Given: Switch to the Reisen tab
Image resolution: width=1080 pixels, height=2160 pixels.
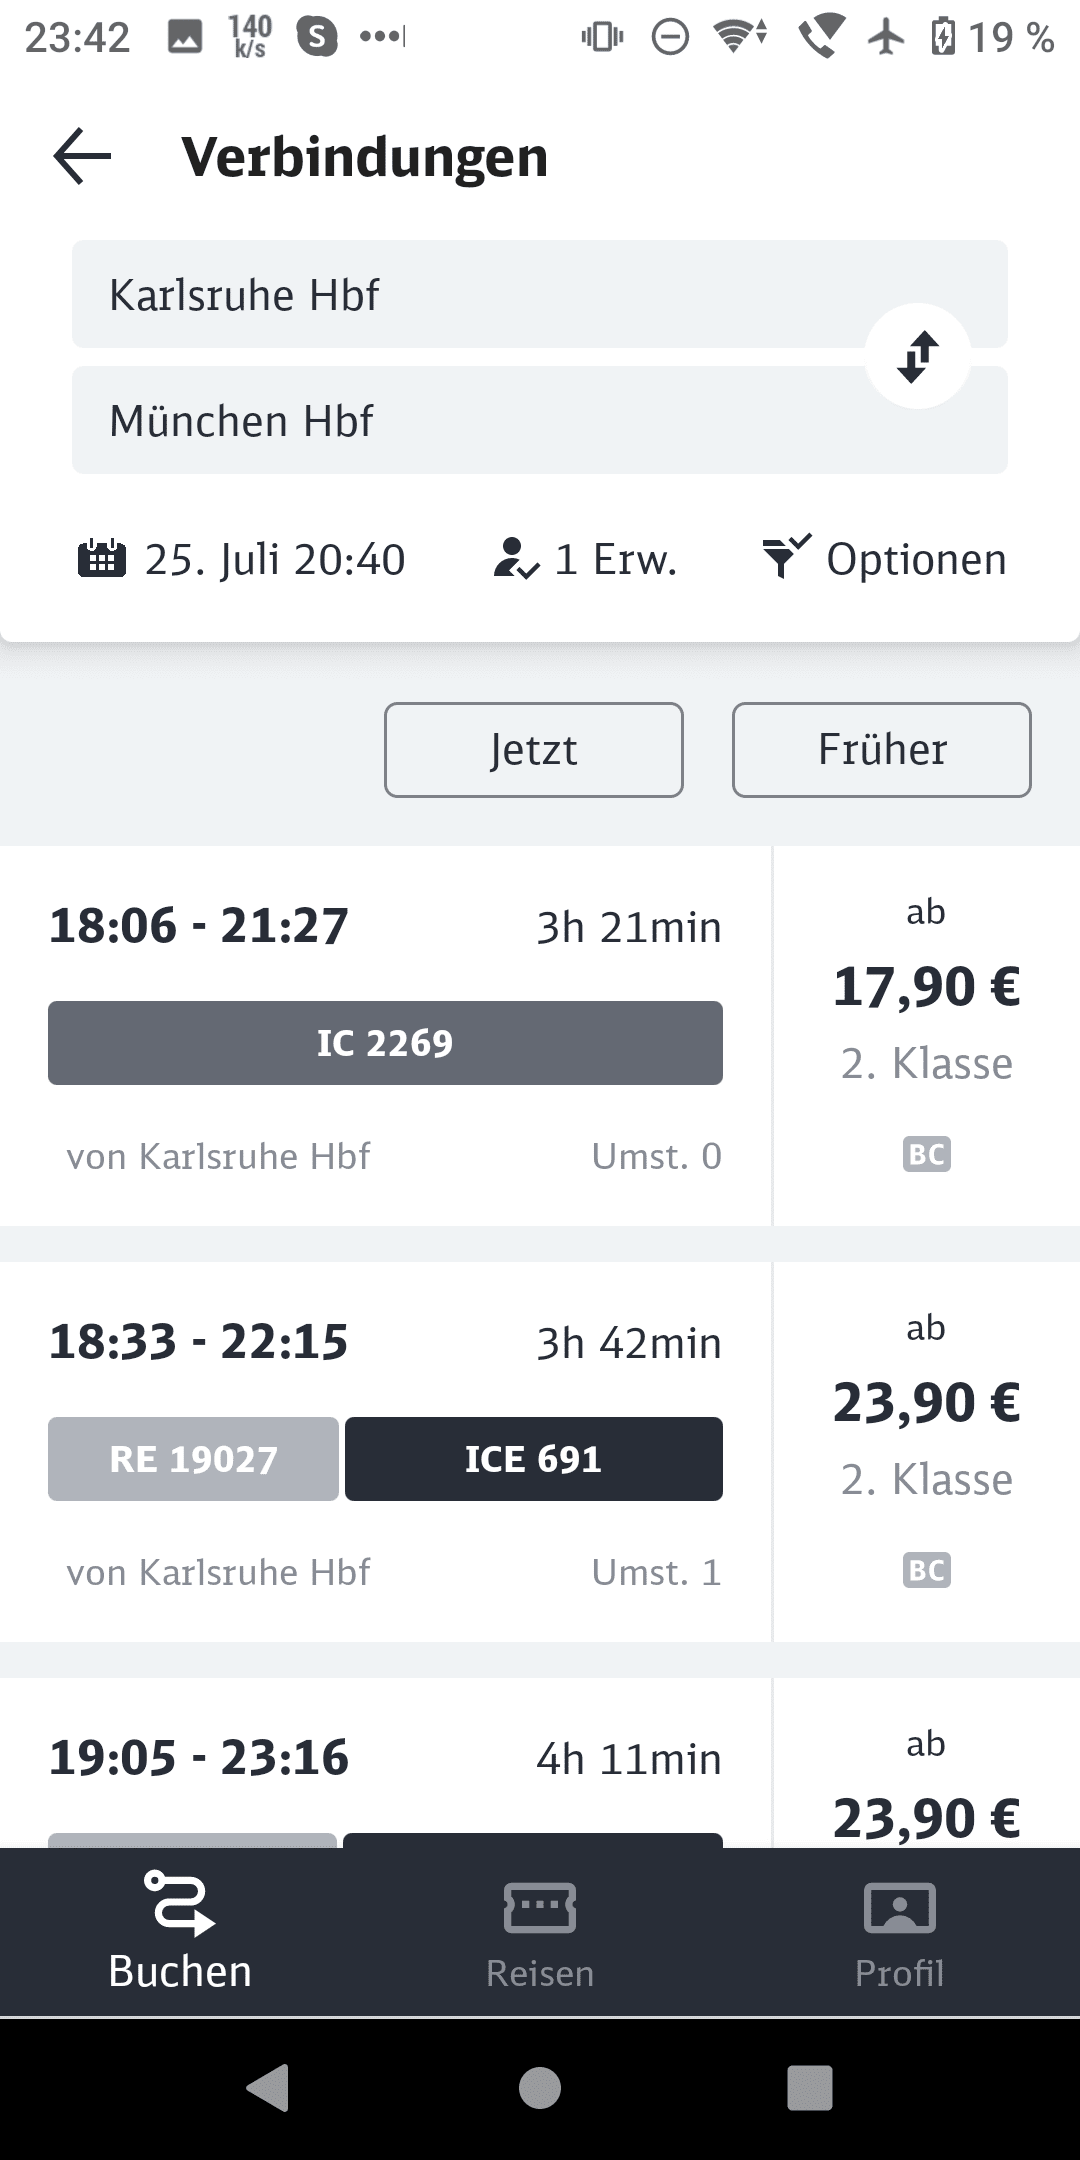Looking at the screenshot, I should coord(540,1933).
